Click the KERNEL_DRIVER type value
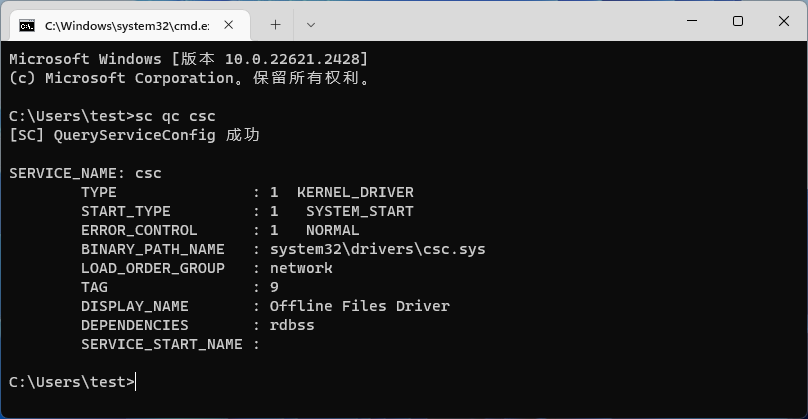 [x=355, y=192]
